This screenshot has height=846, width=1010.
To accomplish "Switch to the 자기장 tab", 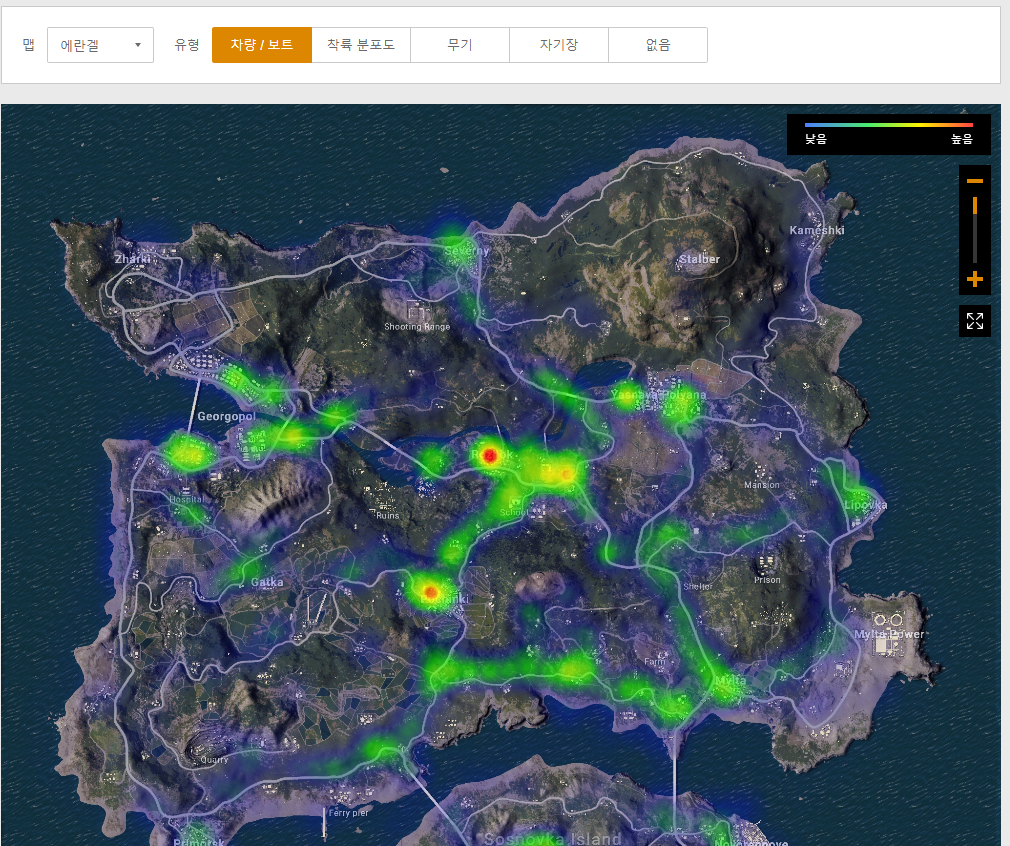I will pyautogui.click(x=559, y=45).
